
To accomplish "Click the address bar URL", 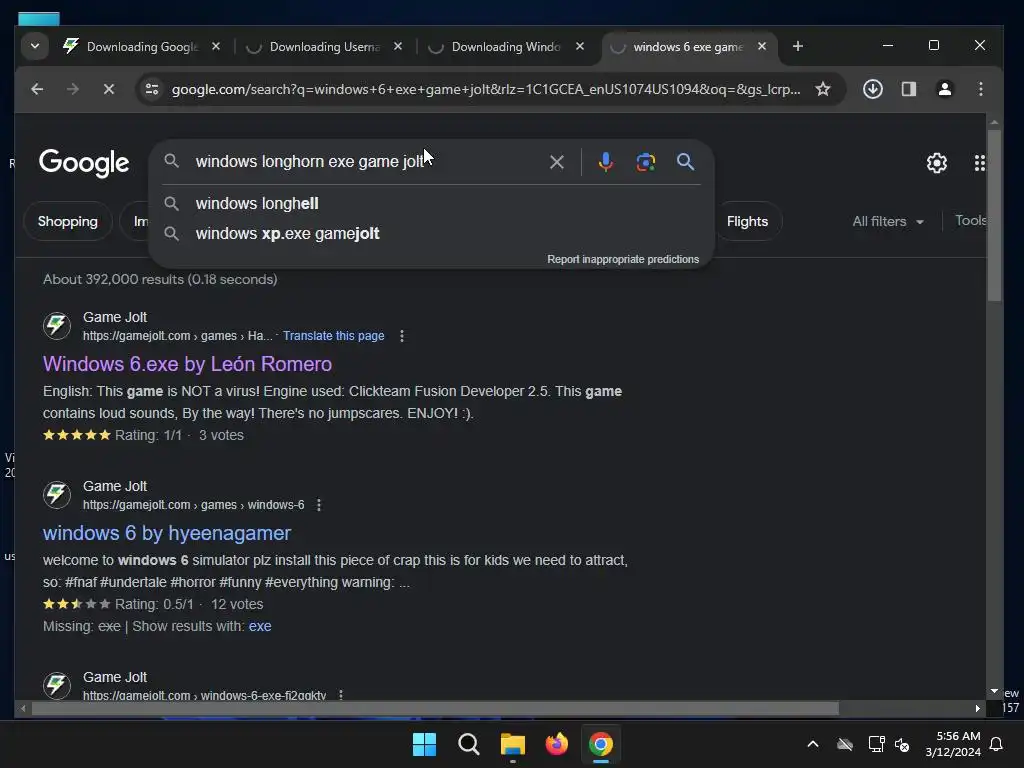I will (486, 89).
